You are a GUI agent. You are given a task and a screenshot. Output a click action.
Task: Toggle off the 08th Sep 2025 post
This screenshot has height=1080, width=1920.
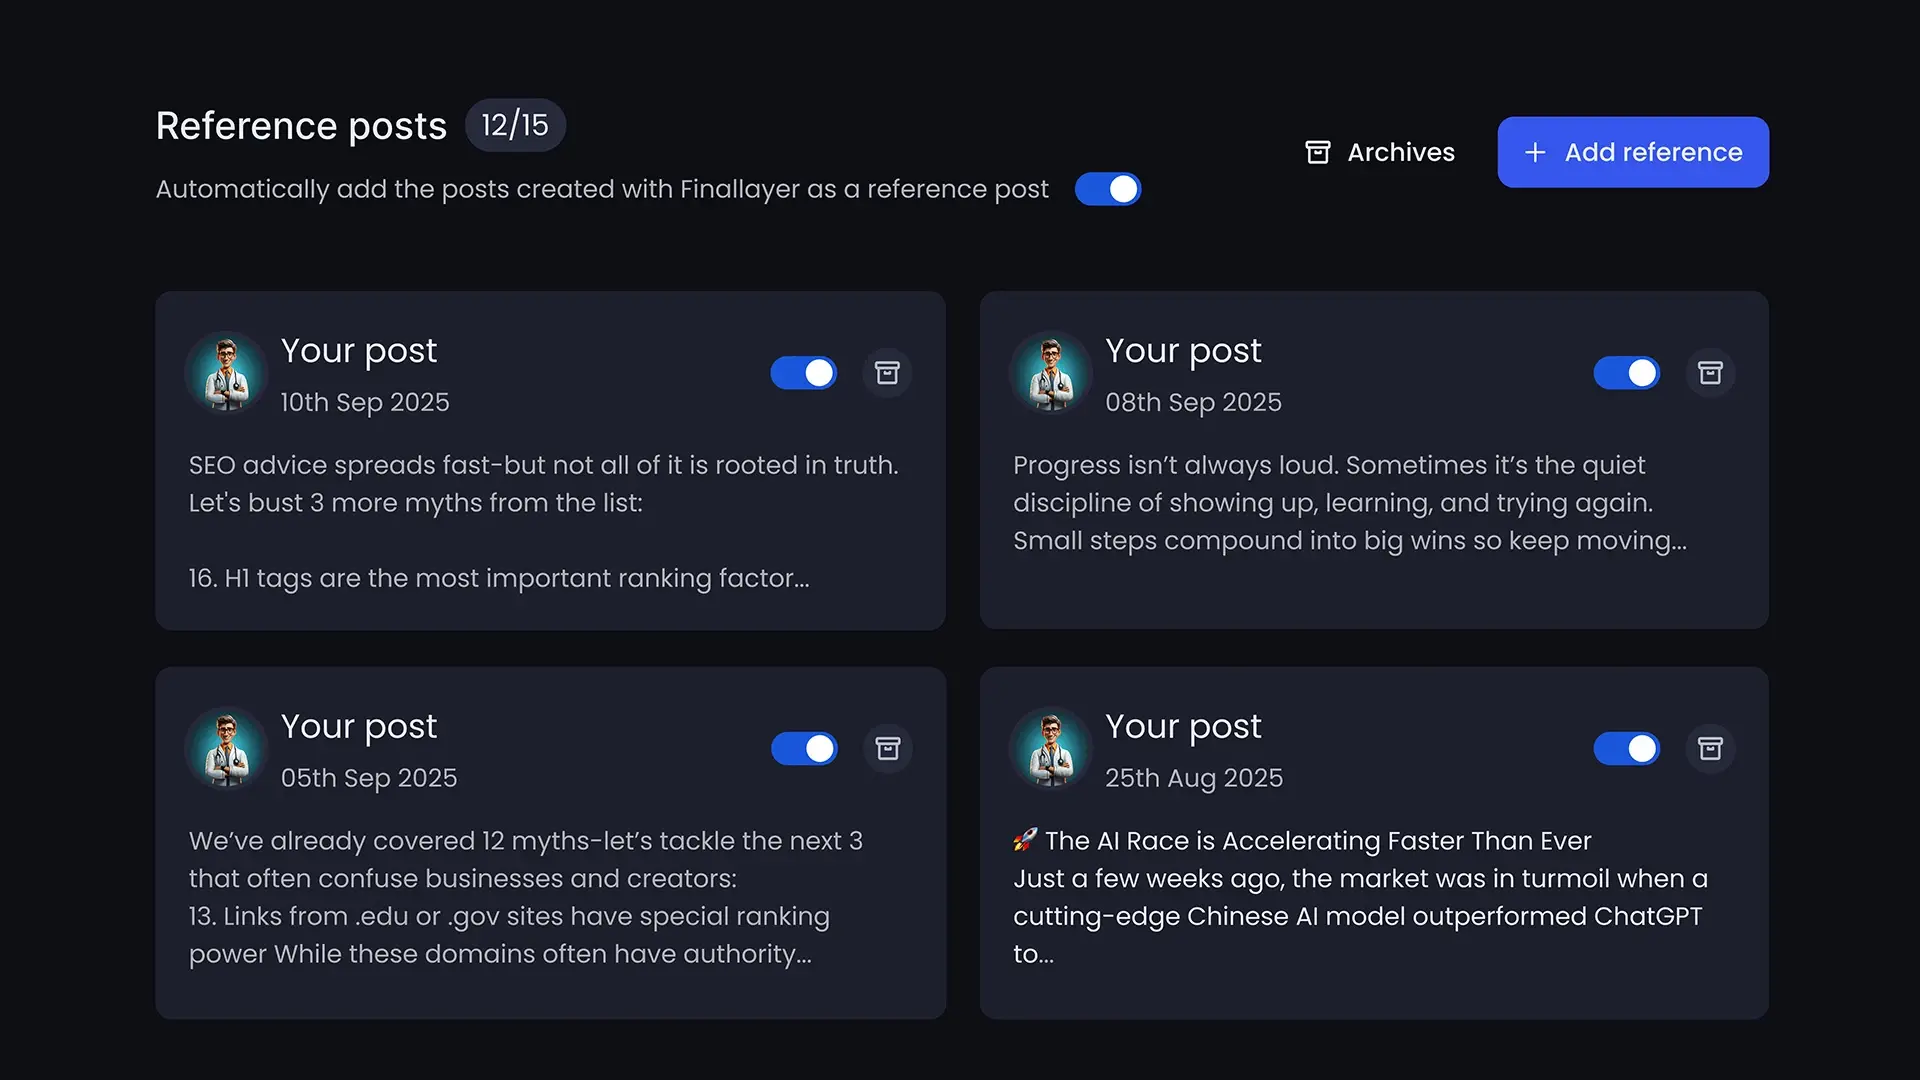point(1627,373)
